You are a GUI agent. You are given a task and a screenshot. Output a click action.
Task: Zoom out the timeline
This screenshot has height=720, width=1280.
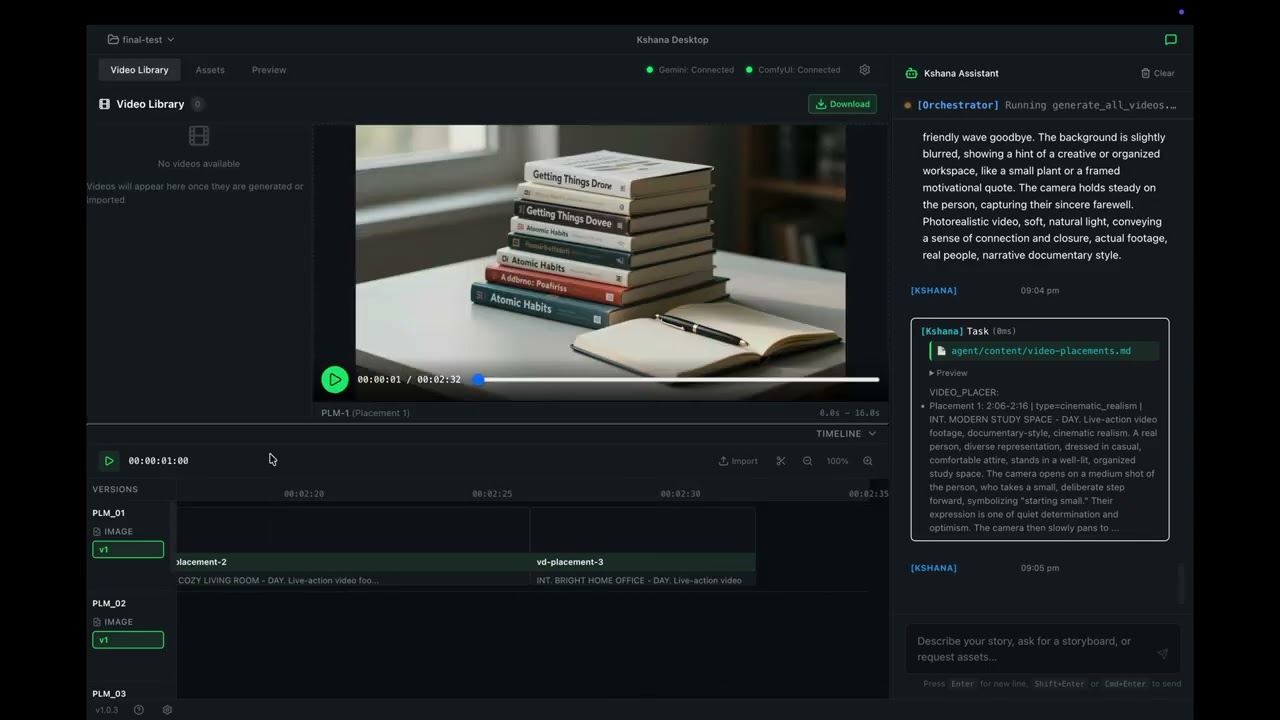click(x=807, y=461)
